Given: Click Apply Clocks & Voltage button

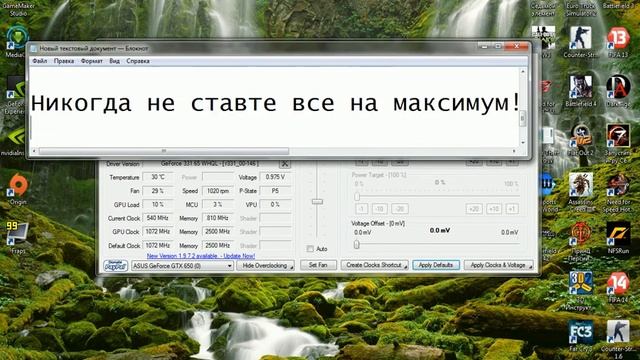Looking at the screenshot, I should 498,265.
